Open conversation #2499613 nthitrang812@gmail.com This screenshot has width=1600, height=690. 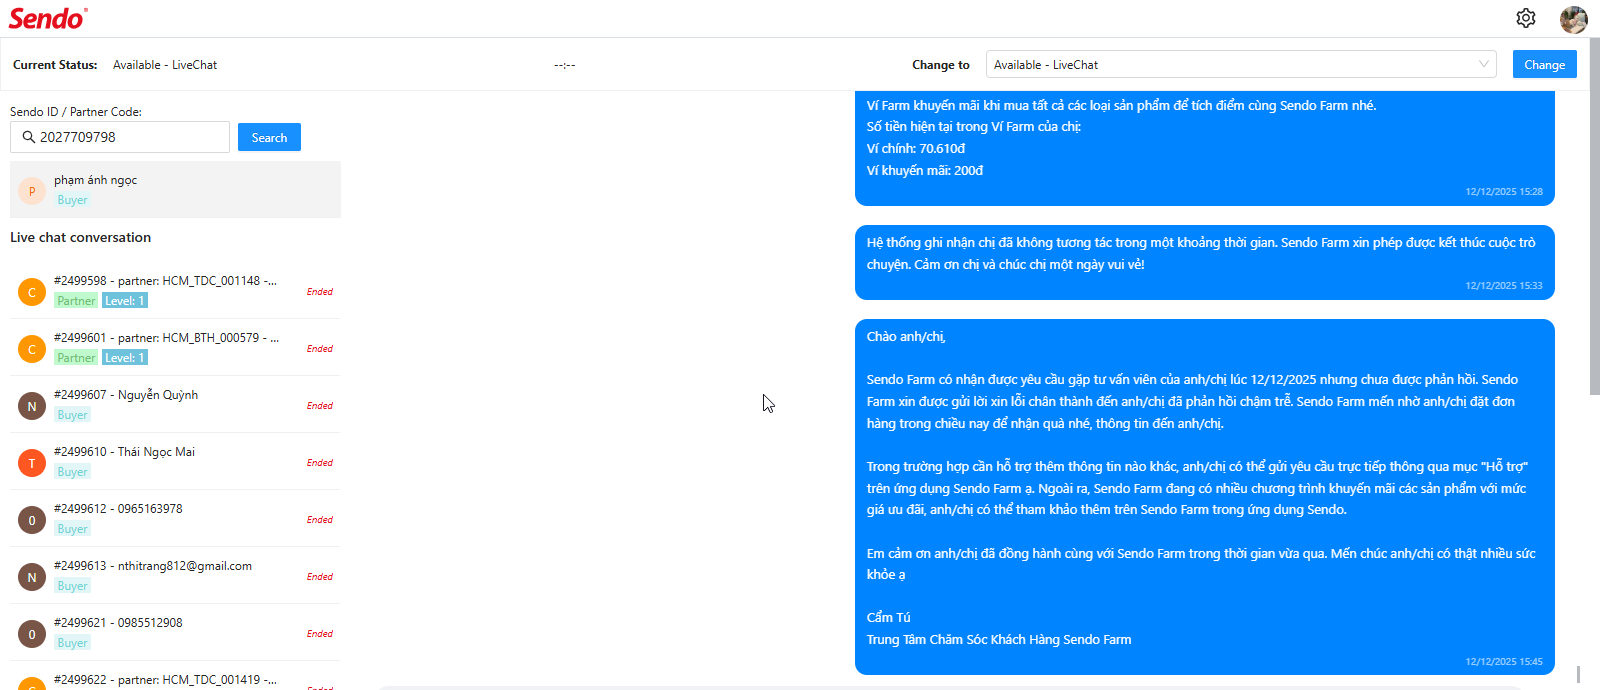point(175,575)
